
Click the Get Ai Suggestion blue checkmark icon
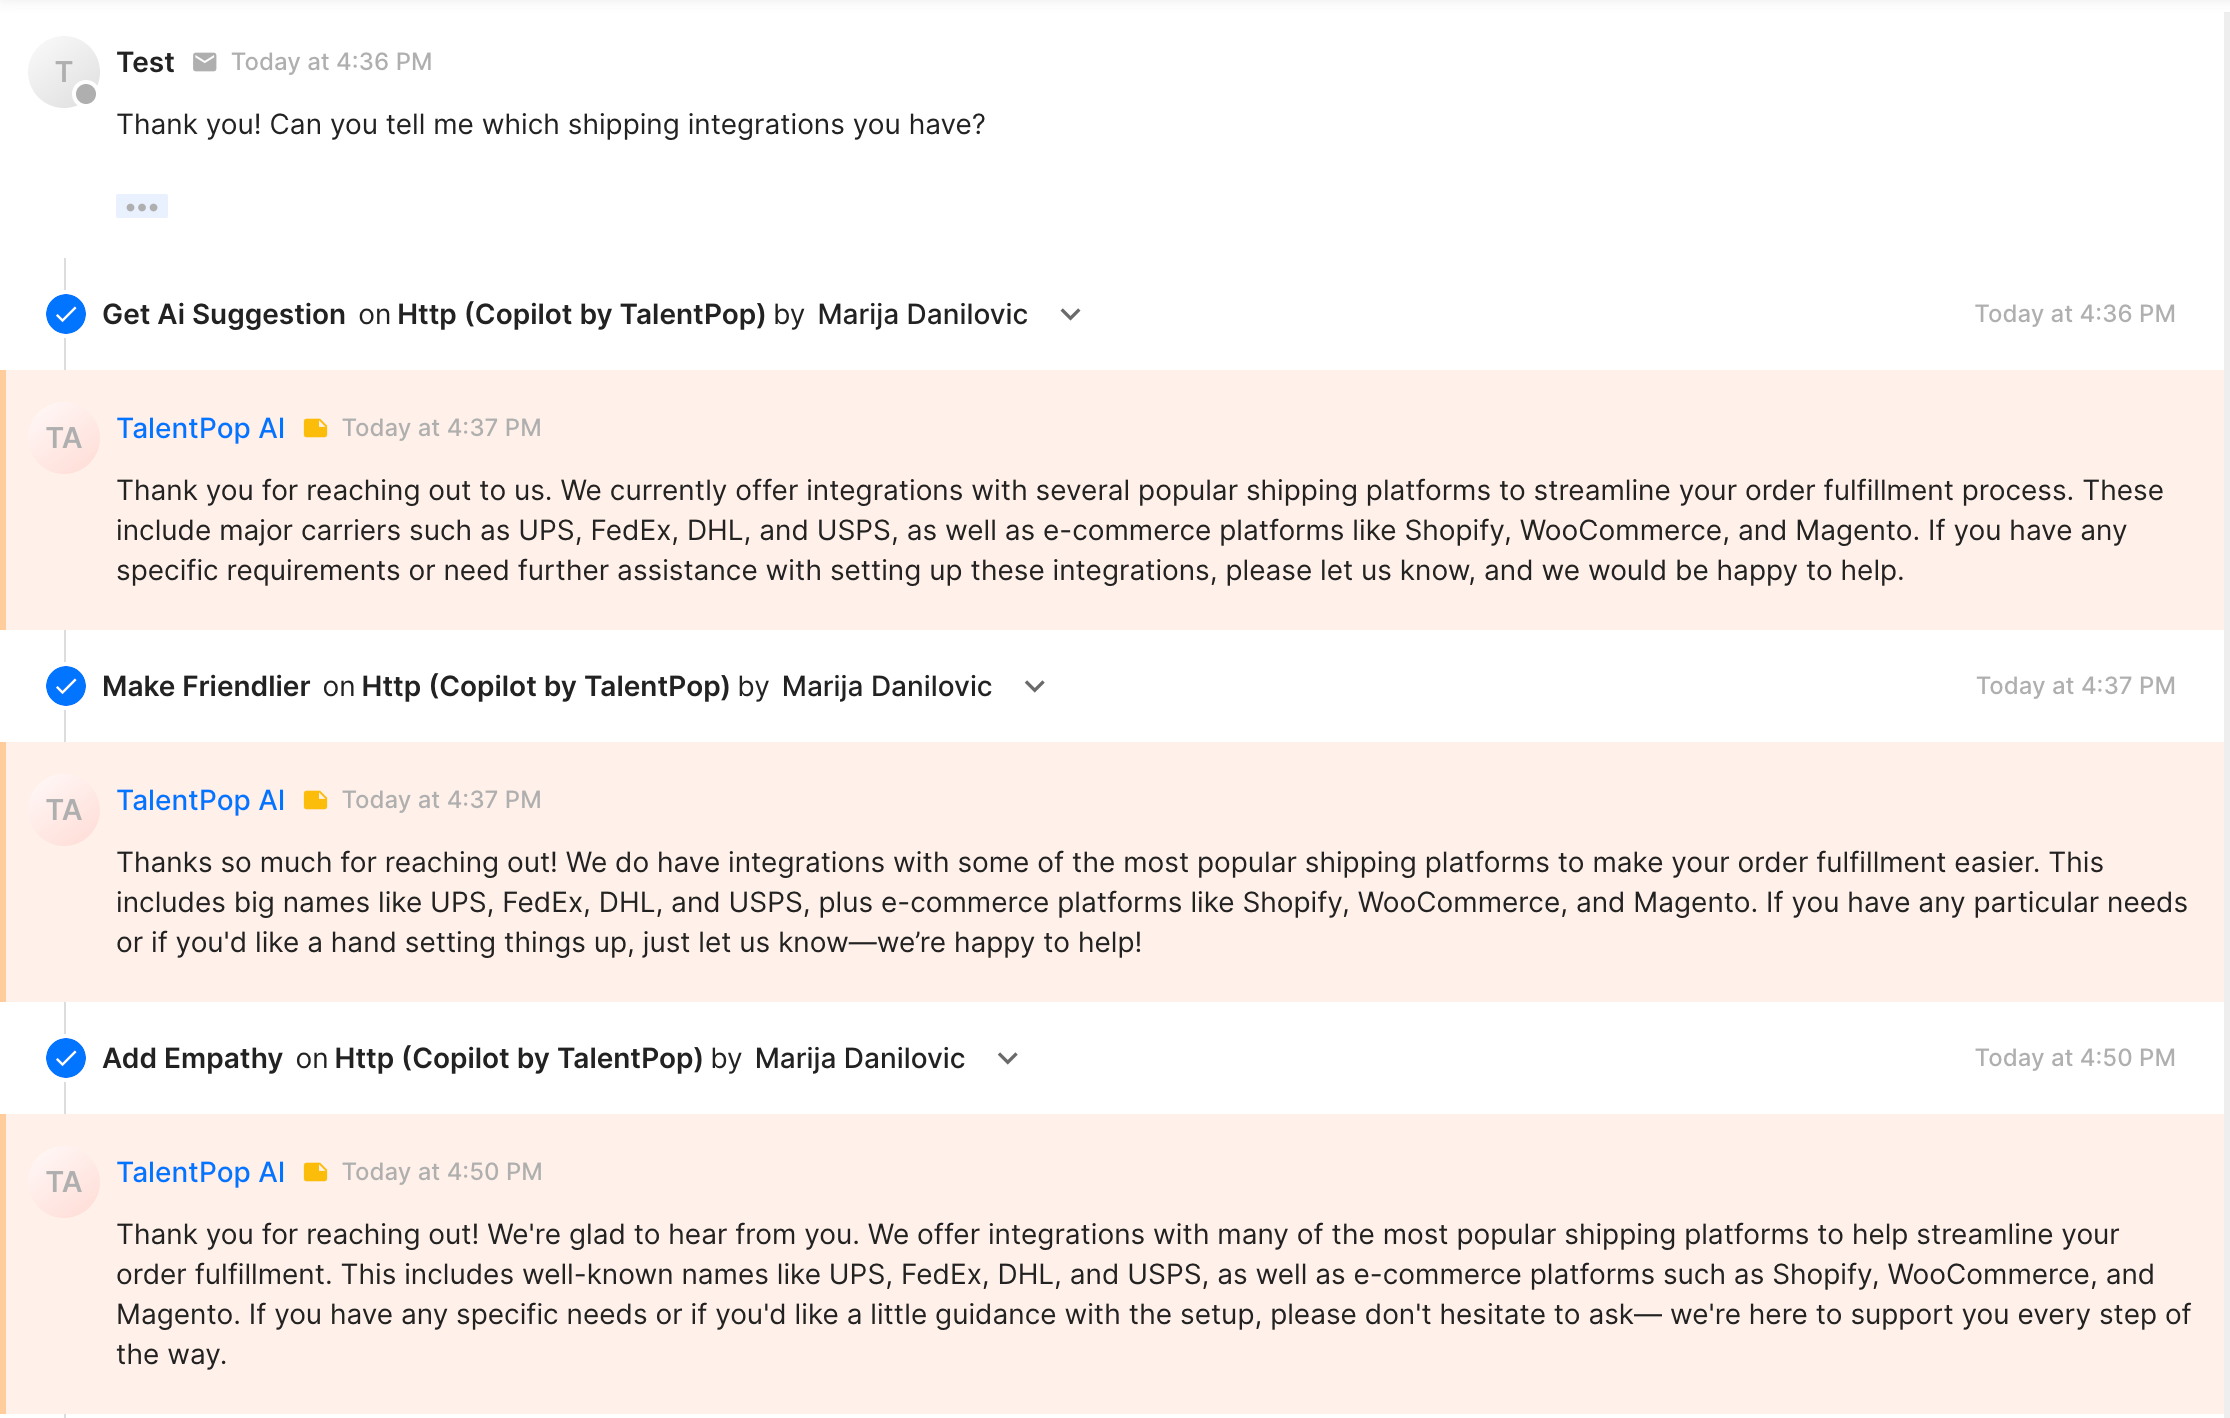(x=66, y=314)
